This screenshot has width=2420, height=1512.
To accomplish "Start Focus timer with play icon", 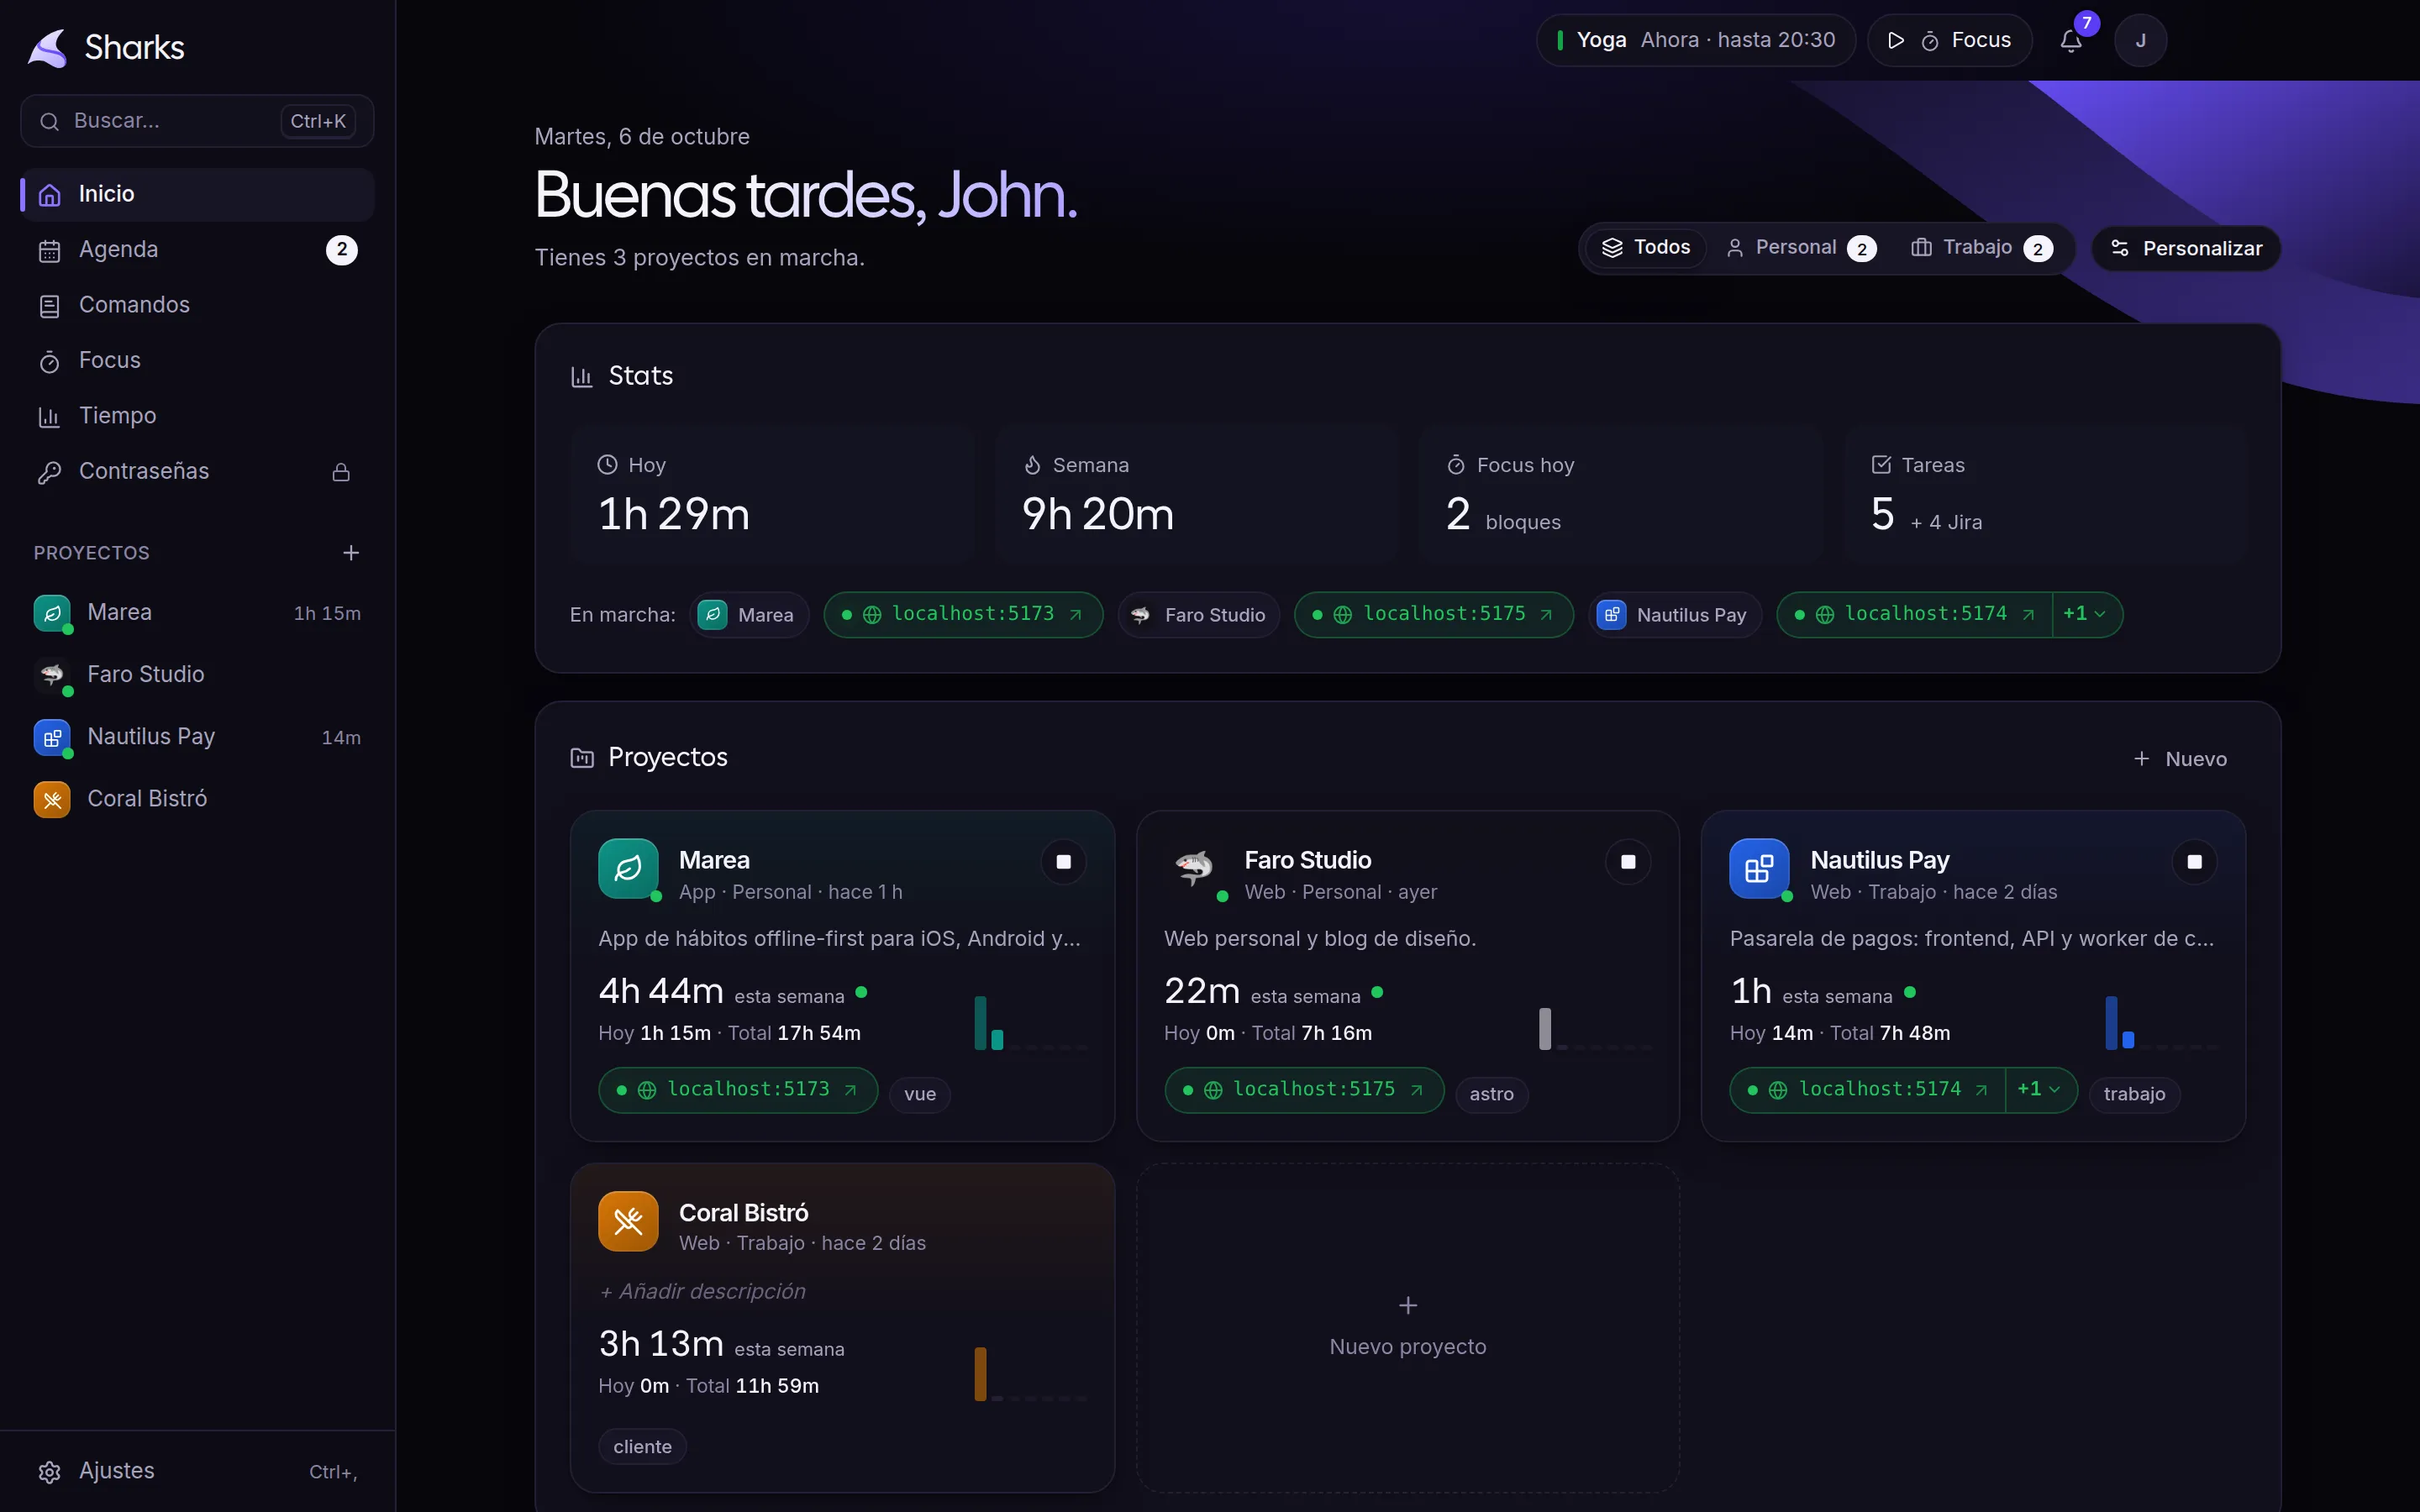I will pos(1895,40).
